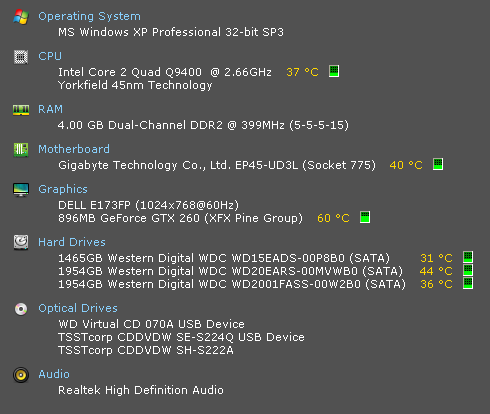Click the green RAM stick icon
The image size is (490, 414).
21,110
